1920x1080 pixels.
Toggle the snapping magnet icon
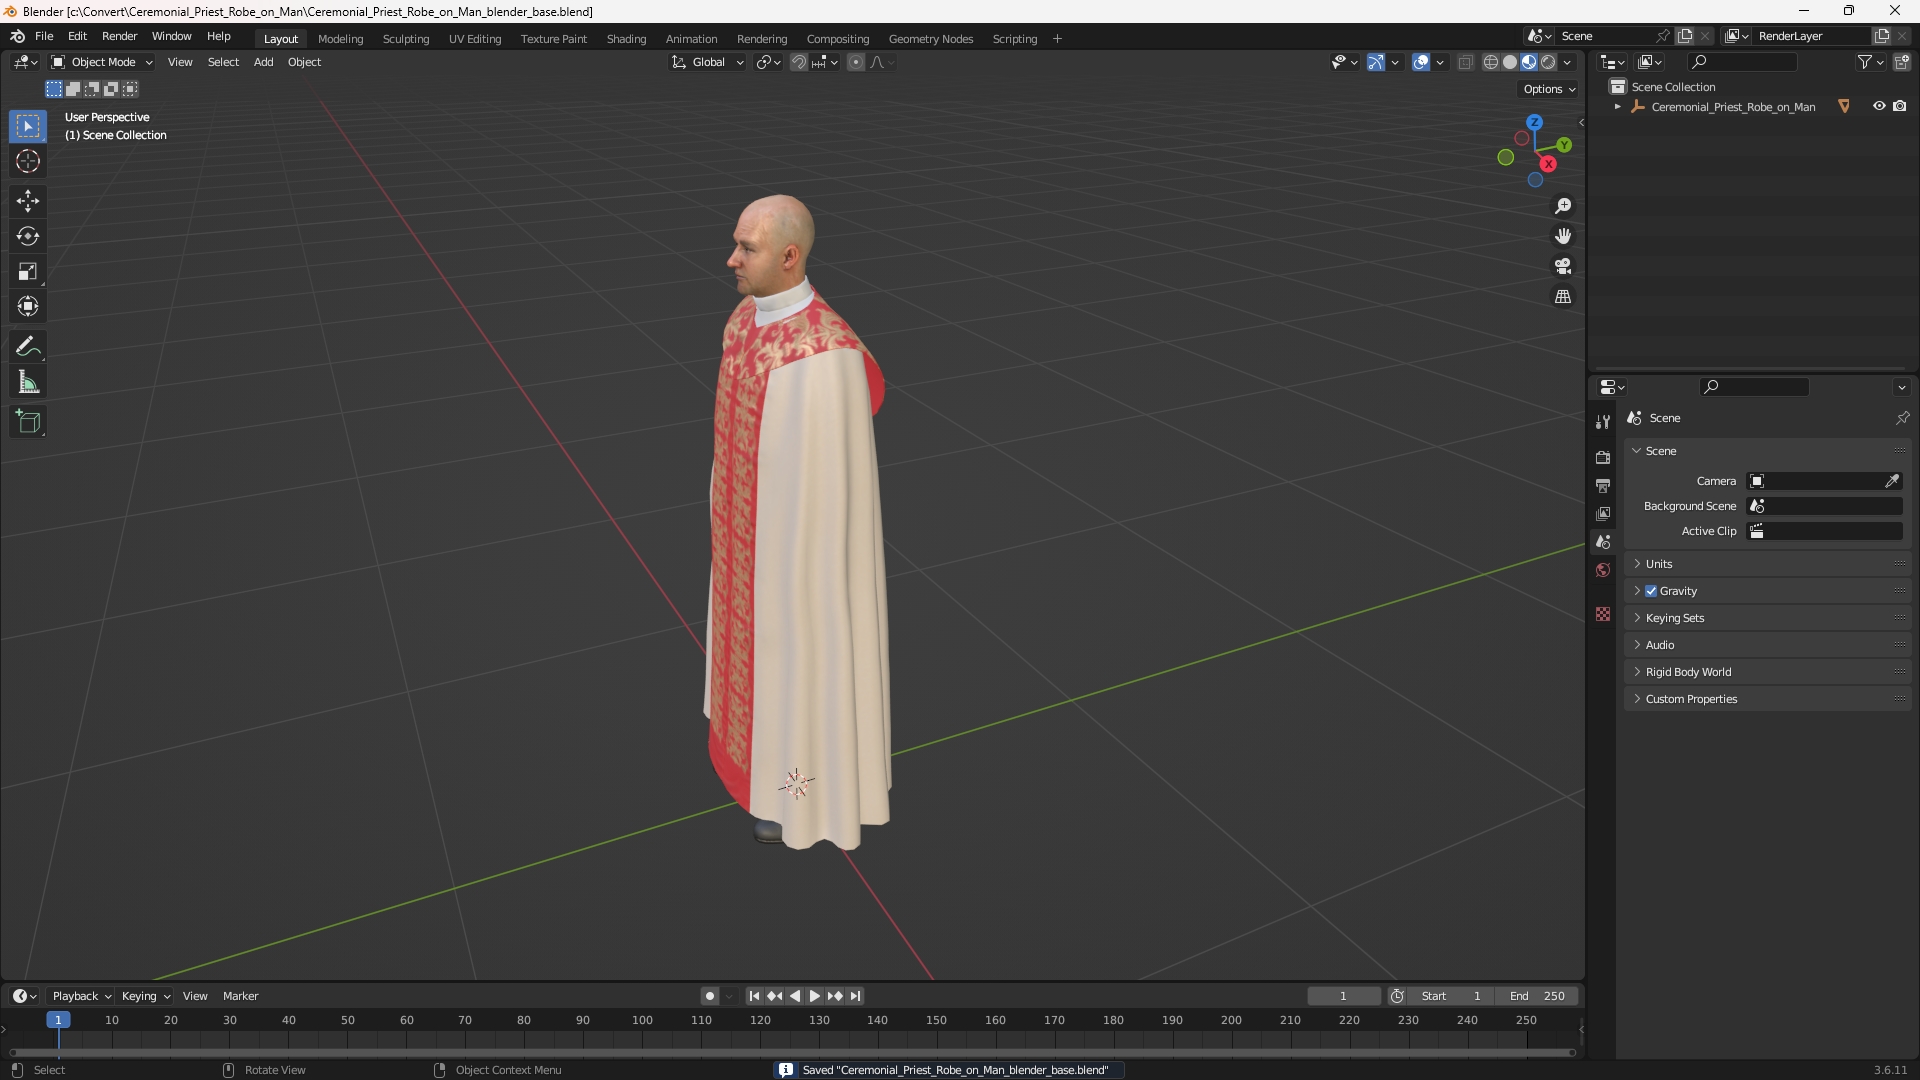pyautogui.click(x=799, y=62)
